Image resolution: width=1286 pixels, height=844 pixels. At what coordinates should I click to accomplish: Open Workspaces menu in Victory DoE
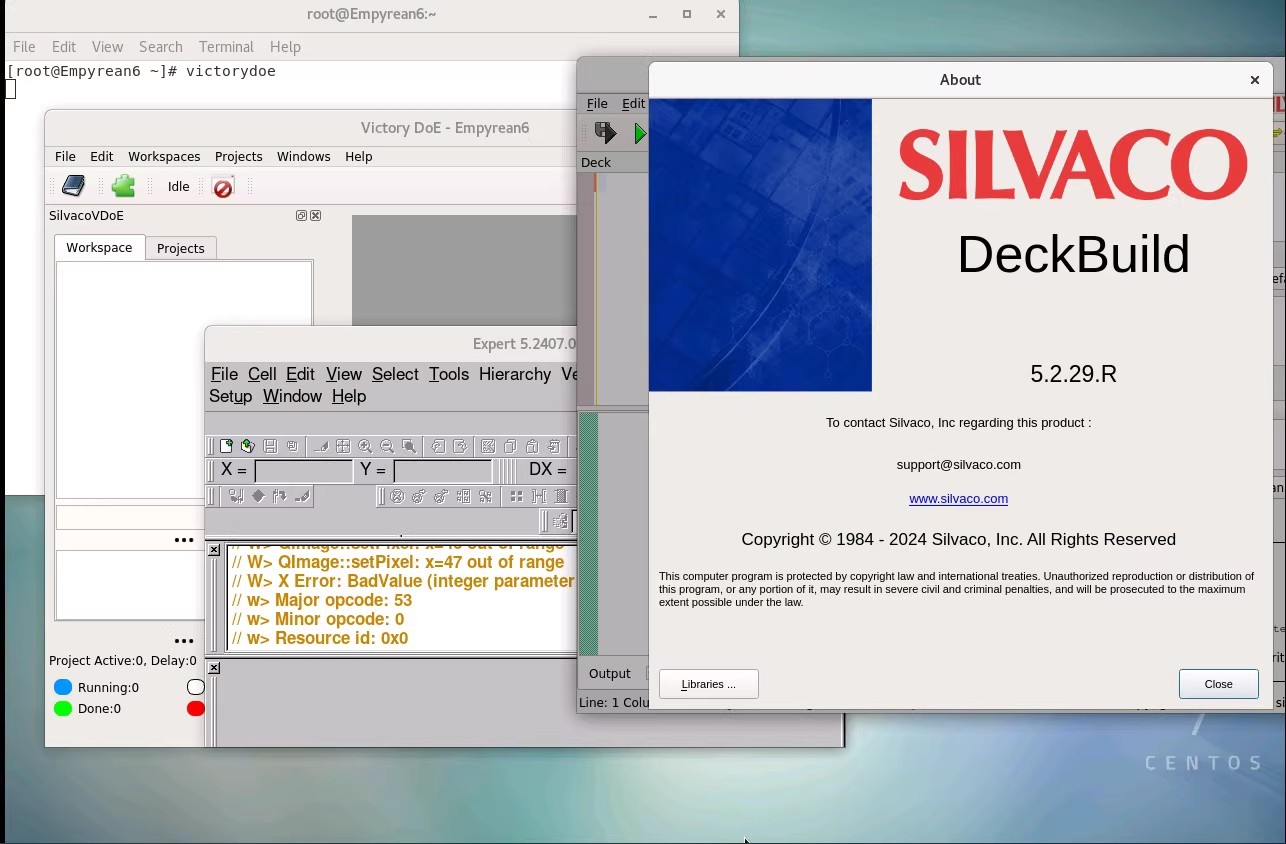coord(164,156)
